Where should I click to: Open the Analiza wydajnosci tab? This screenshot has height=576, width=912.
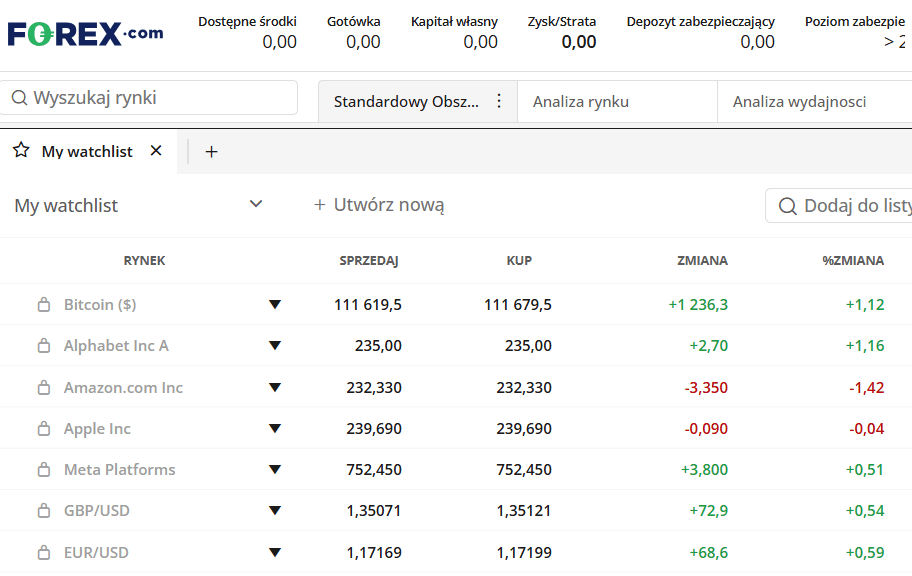click(815, 102)
